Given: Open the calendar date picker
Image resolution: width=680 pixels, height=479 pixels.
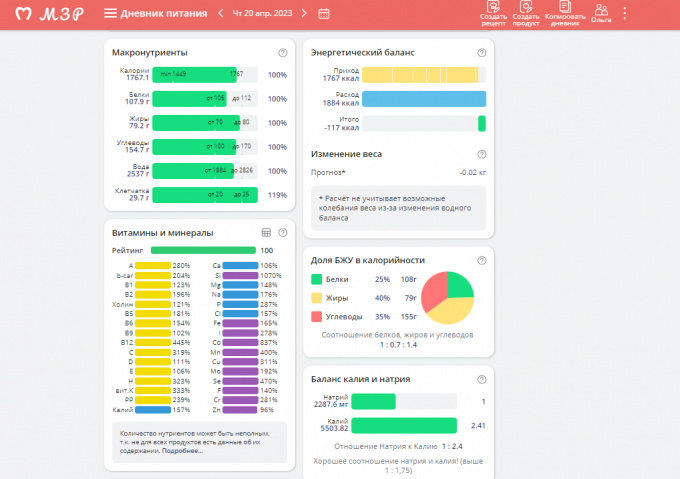Looking at the screenshot, I should point(324,14).
